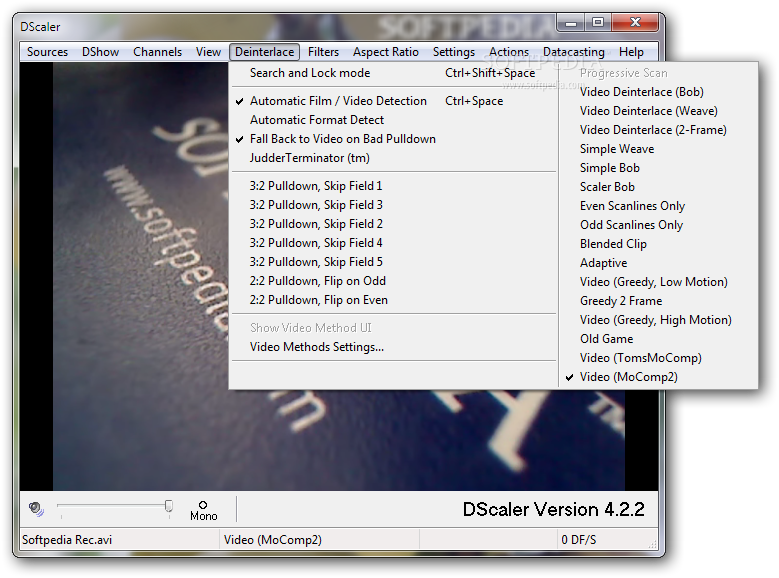Screen dimensions: 779x578
Task: Open the Aspect Ratio menu
Action: (x=386, y=52)
